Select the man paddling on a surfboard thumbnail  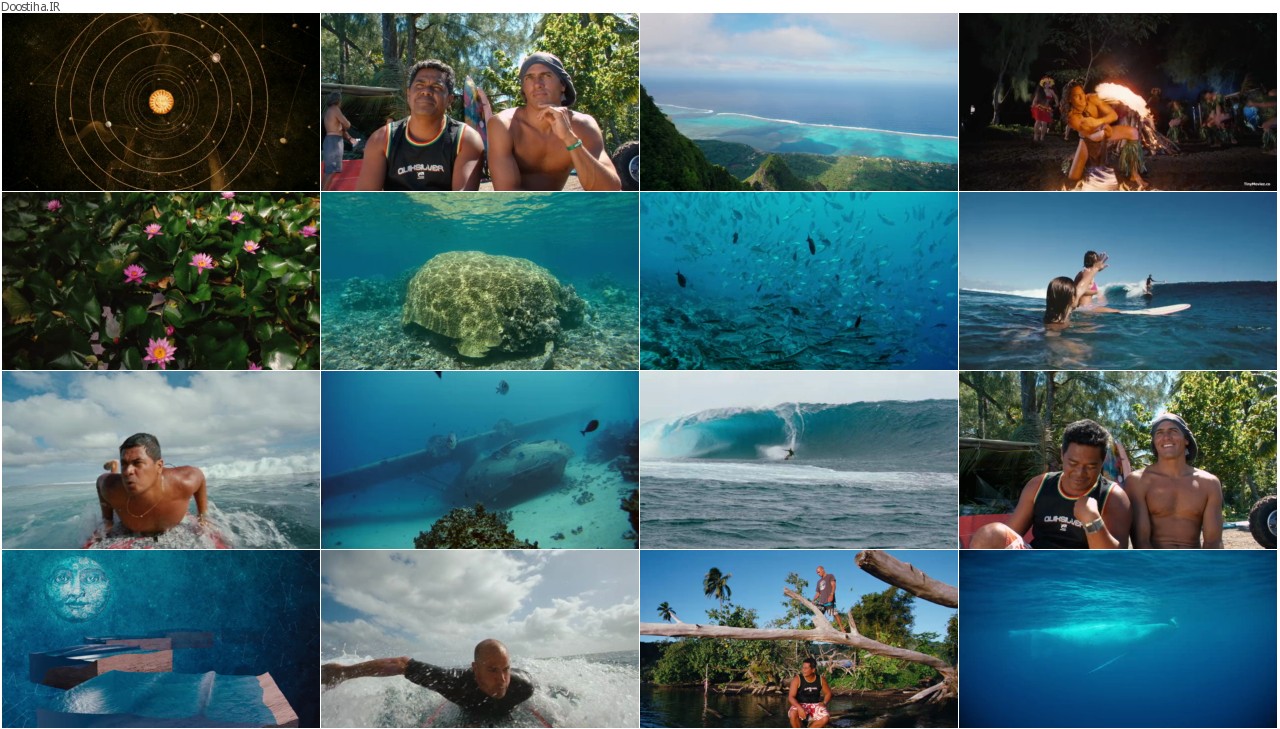161,460
